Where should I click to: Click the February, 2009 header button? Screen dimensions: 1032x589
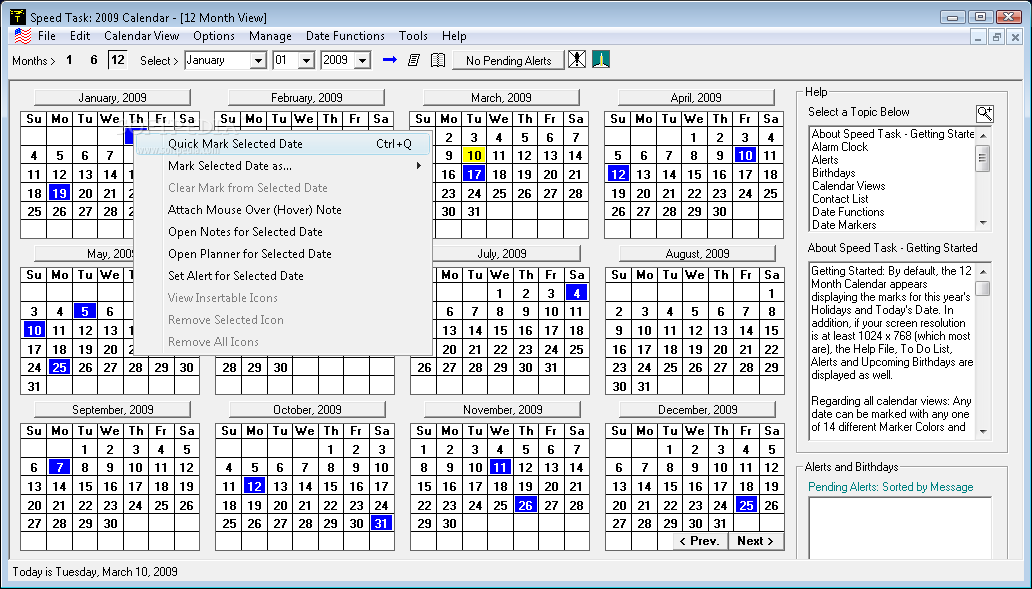click(307, 97)
